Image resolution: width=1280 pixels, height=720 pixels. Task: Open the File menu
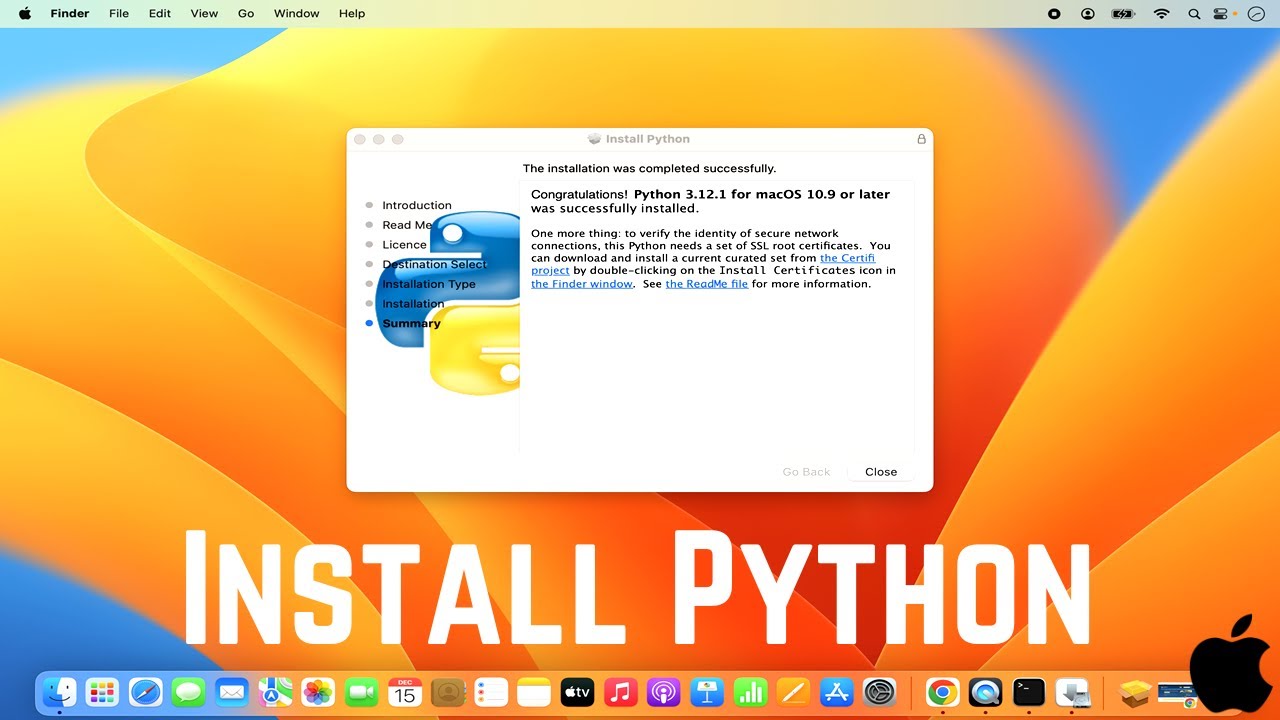[119, 14]
